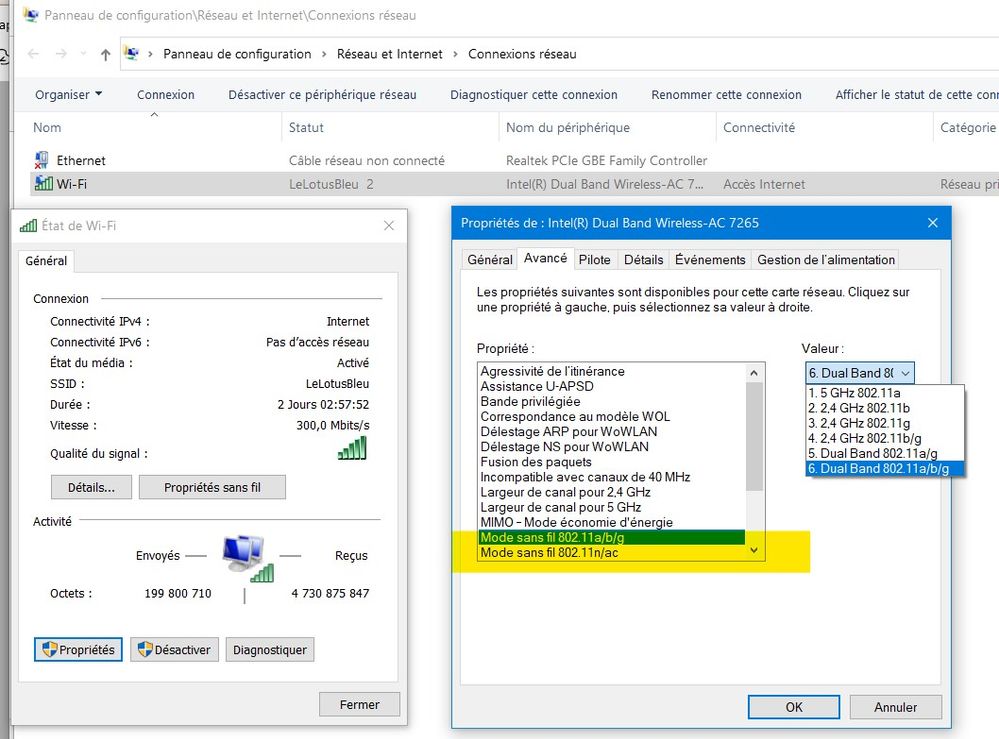Open the Organiser dropdown menu
This screenshot has height=739, width=999.
coord(66,94)
